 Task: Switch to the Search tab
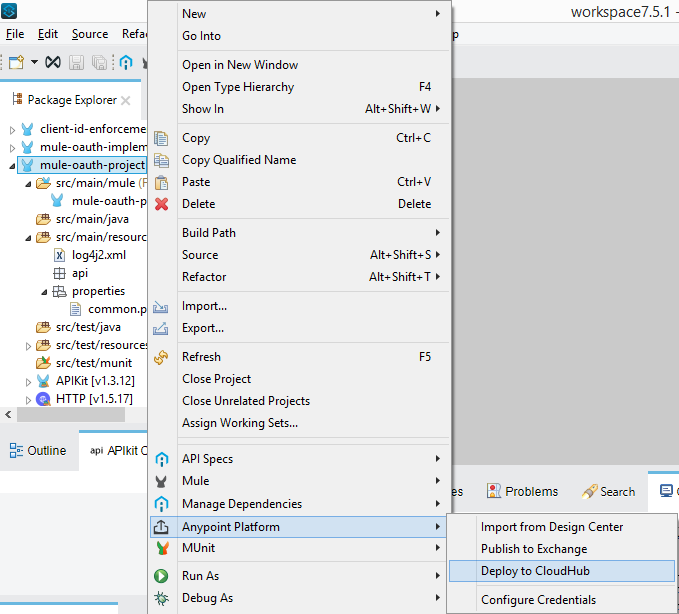608,491
